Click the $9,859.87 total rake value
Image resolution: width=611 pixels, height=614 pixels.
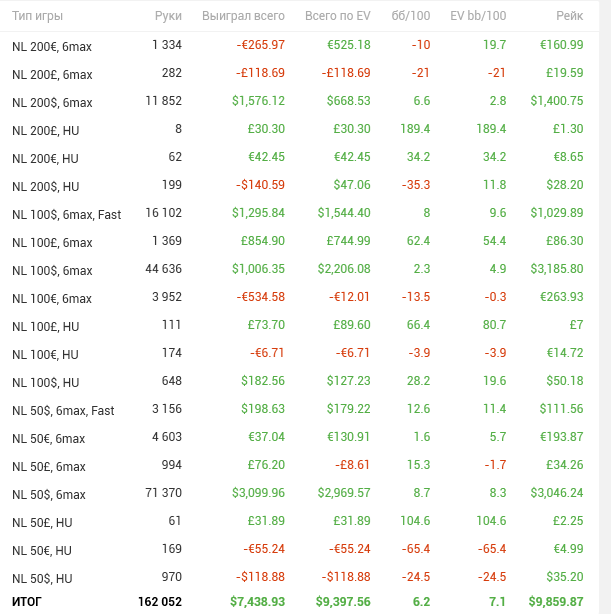tap(553, 602)
